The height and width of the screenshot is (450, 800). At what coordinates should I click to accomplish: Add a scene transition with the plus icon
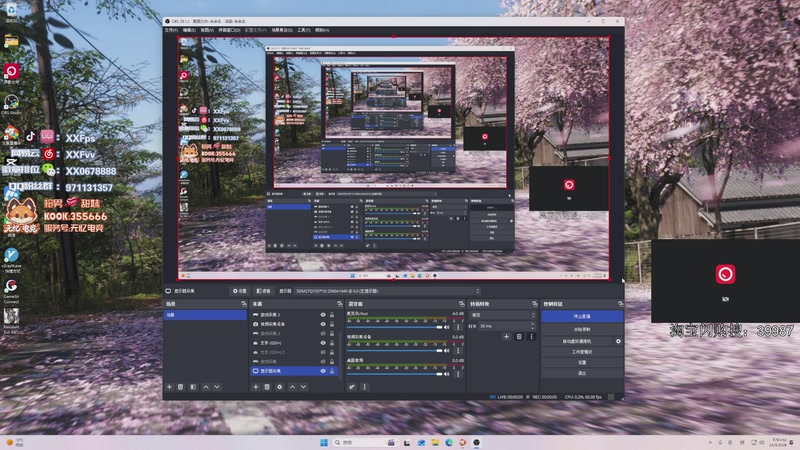[506, 337]
